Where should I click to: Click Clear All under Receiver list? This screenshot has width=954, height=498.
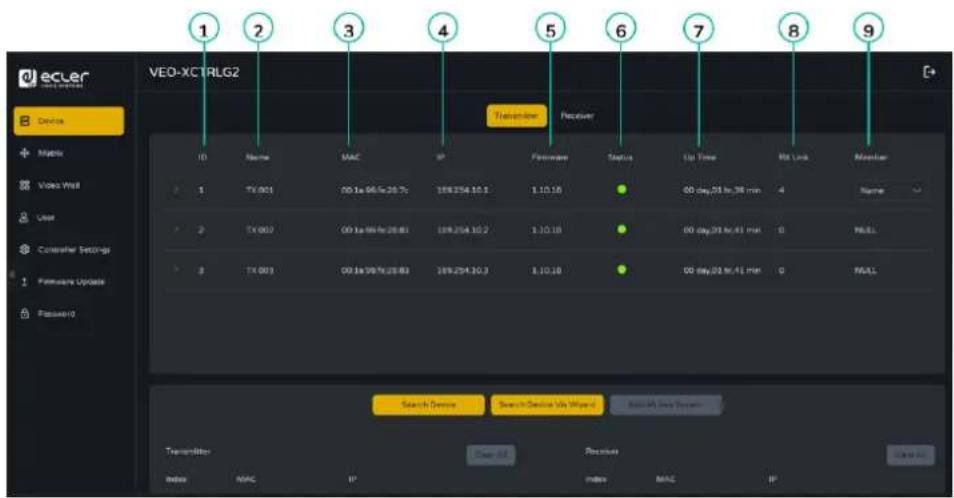[910, 455]
